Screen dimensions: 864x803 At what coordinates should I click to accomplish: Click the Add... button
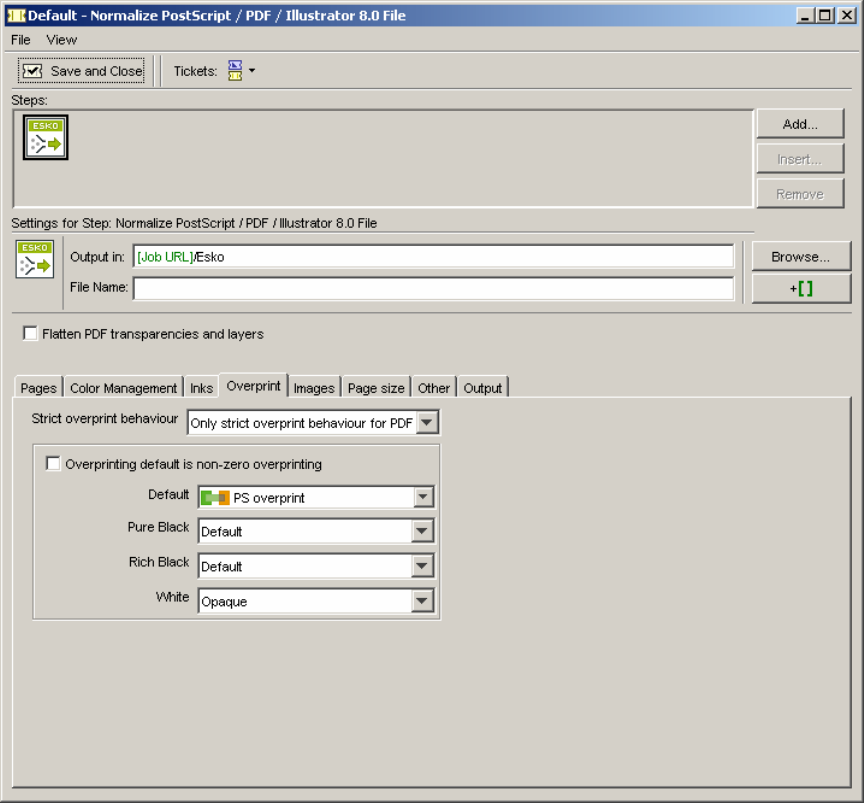[x=800, y=124]
